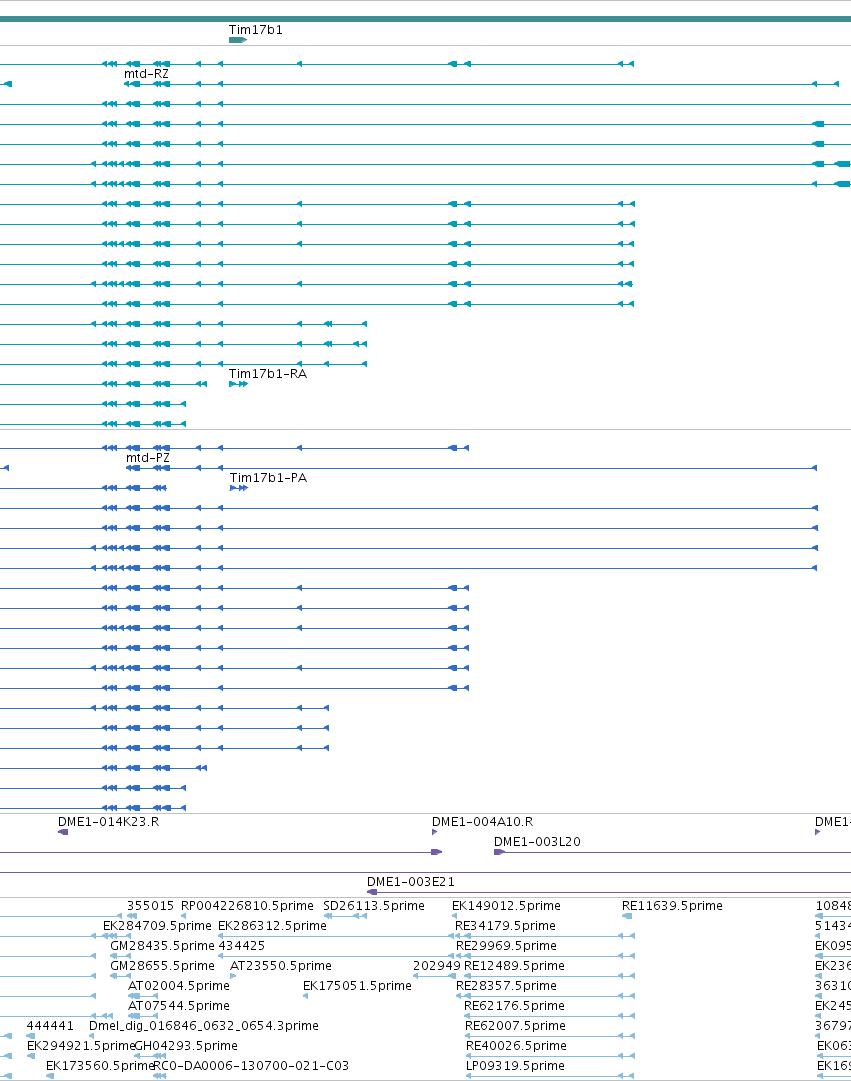Click the LP09319.5prime EST label
851x1081 pixels.
click(515, 1066)
